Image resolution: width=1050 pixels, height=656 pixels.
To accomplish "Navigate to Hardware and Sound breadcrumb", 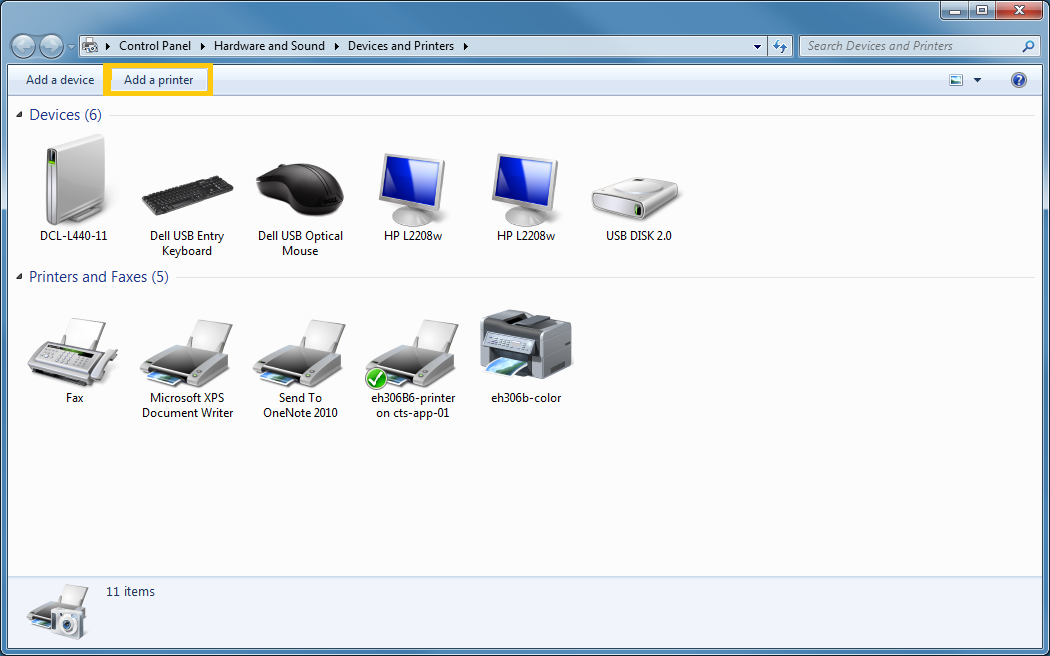I will click(x=269, y=45).
